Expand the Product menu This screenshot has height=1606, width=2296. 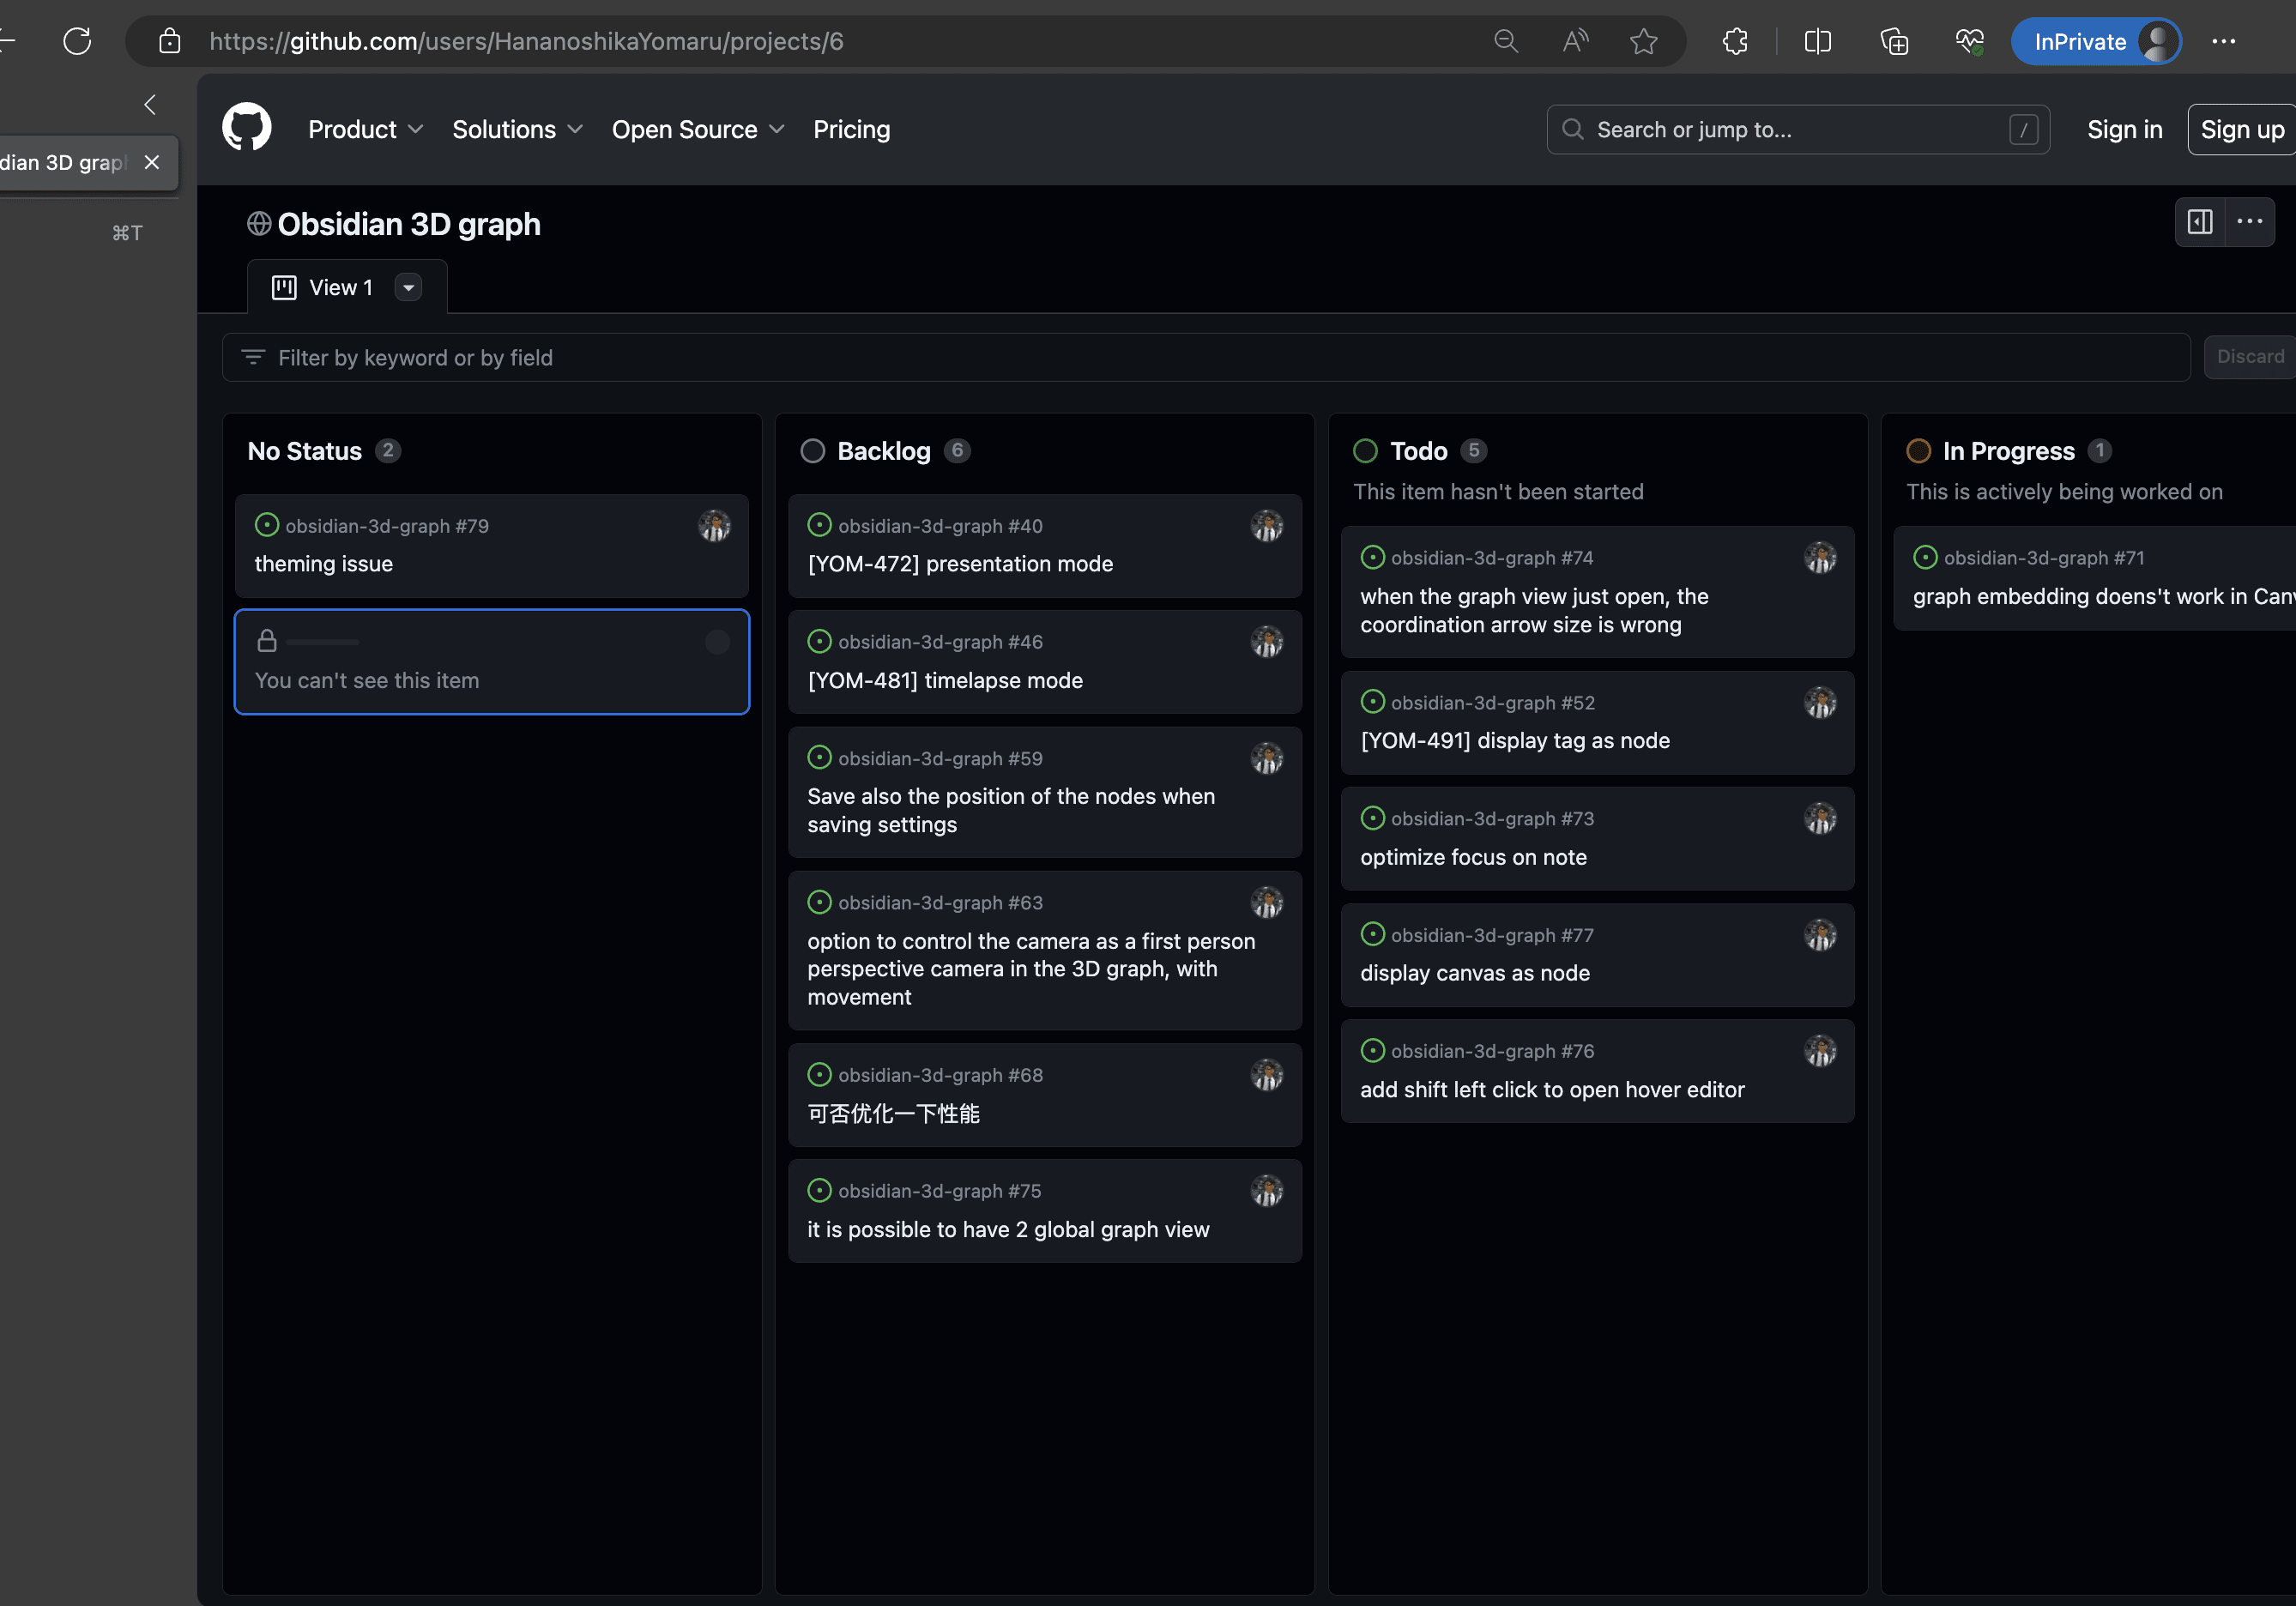pos(366,129)
